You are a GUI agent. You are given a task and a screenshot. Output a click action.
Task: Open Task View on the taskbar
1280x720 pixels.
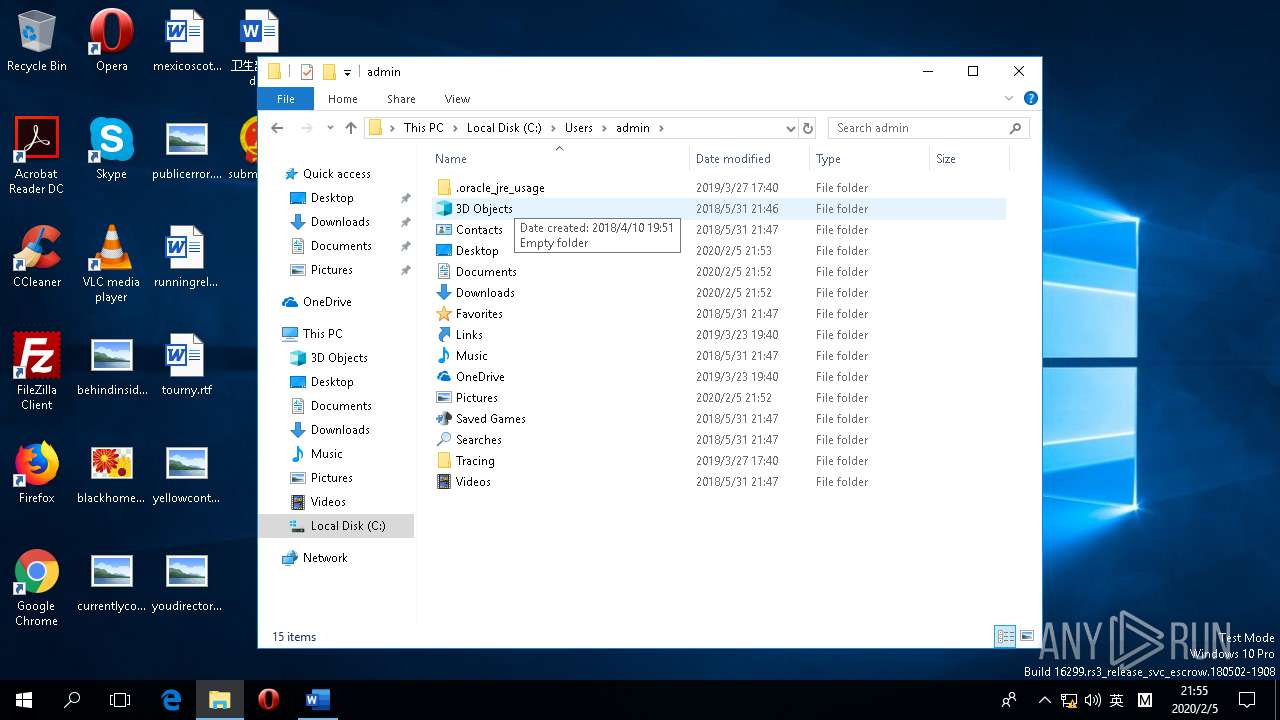[120, 700]
